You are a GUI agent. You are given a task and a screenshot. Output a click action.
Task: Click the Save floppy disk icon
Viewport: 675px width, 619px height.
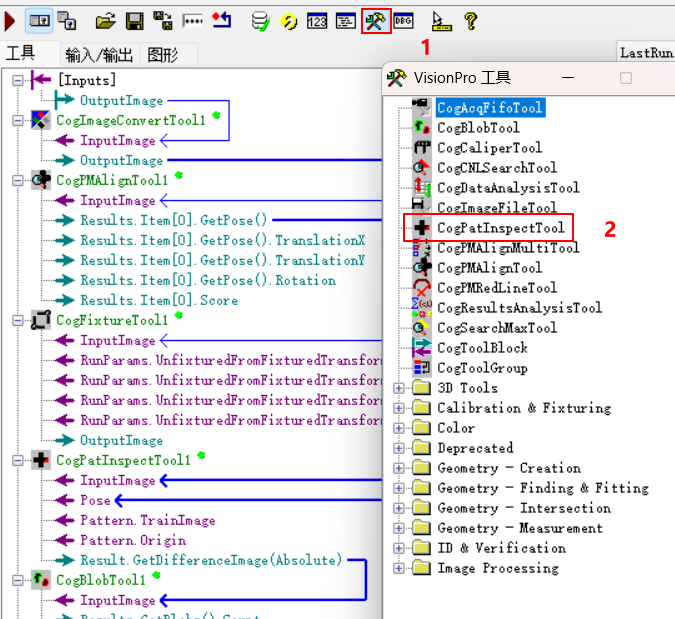point(134,21)
